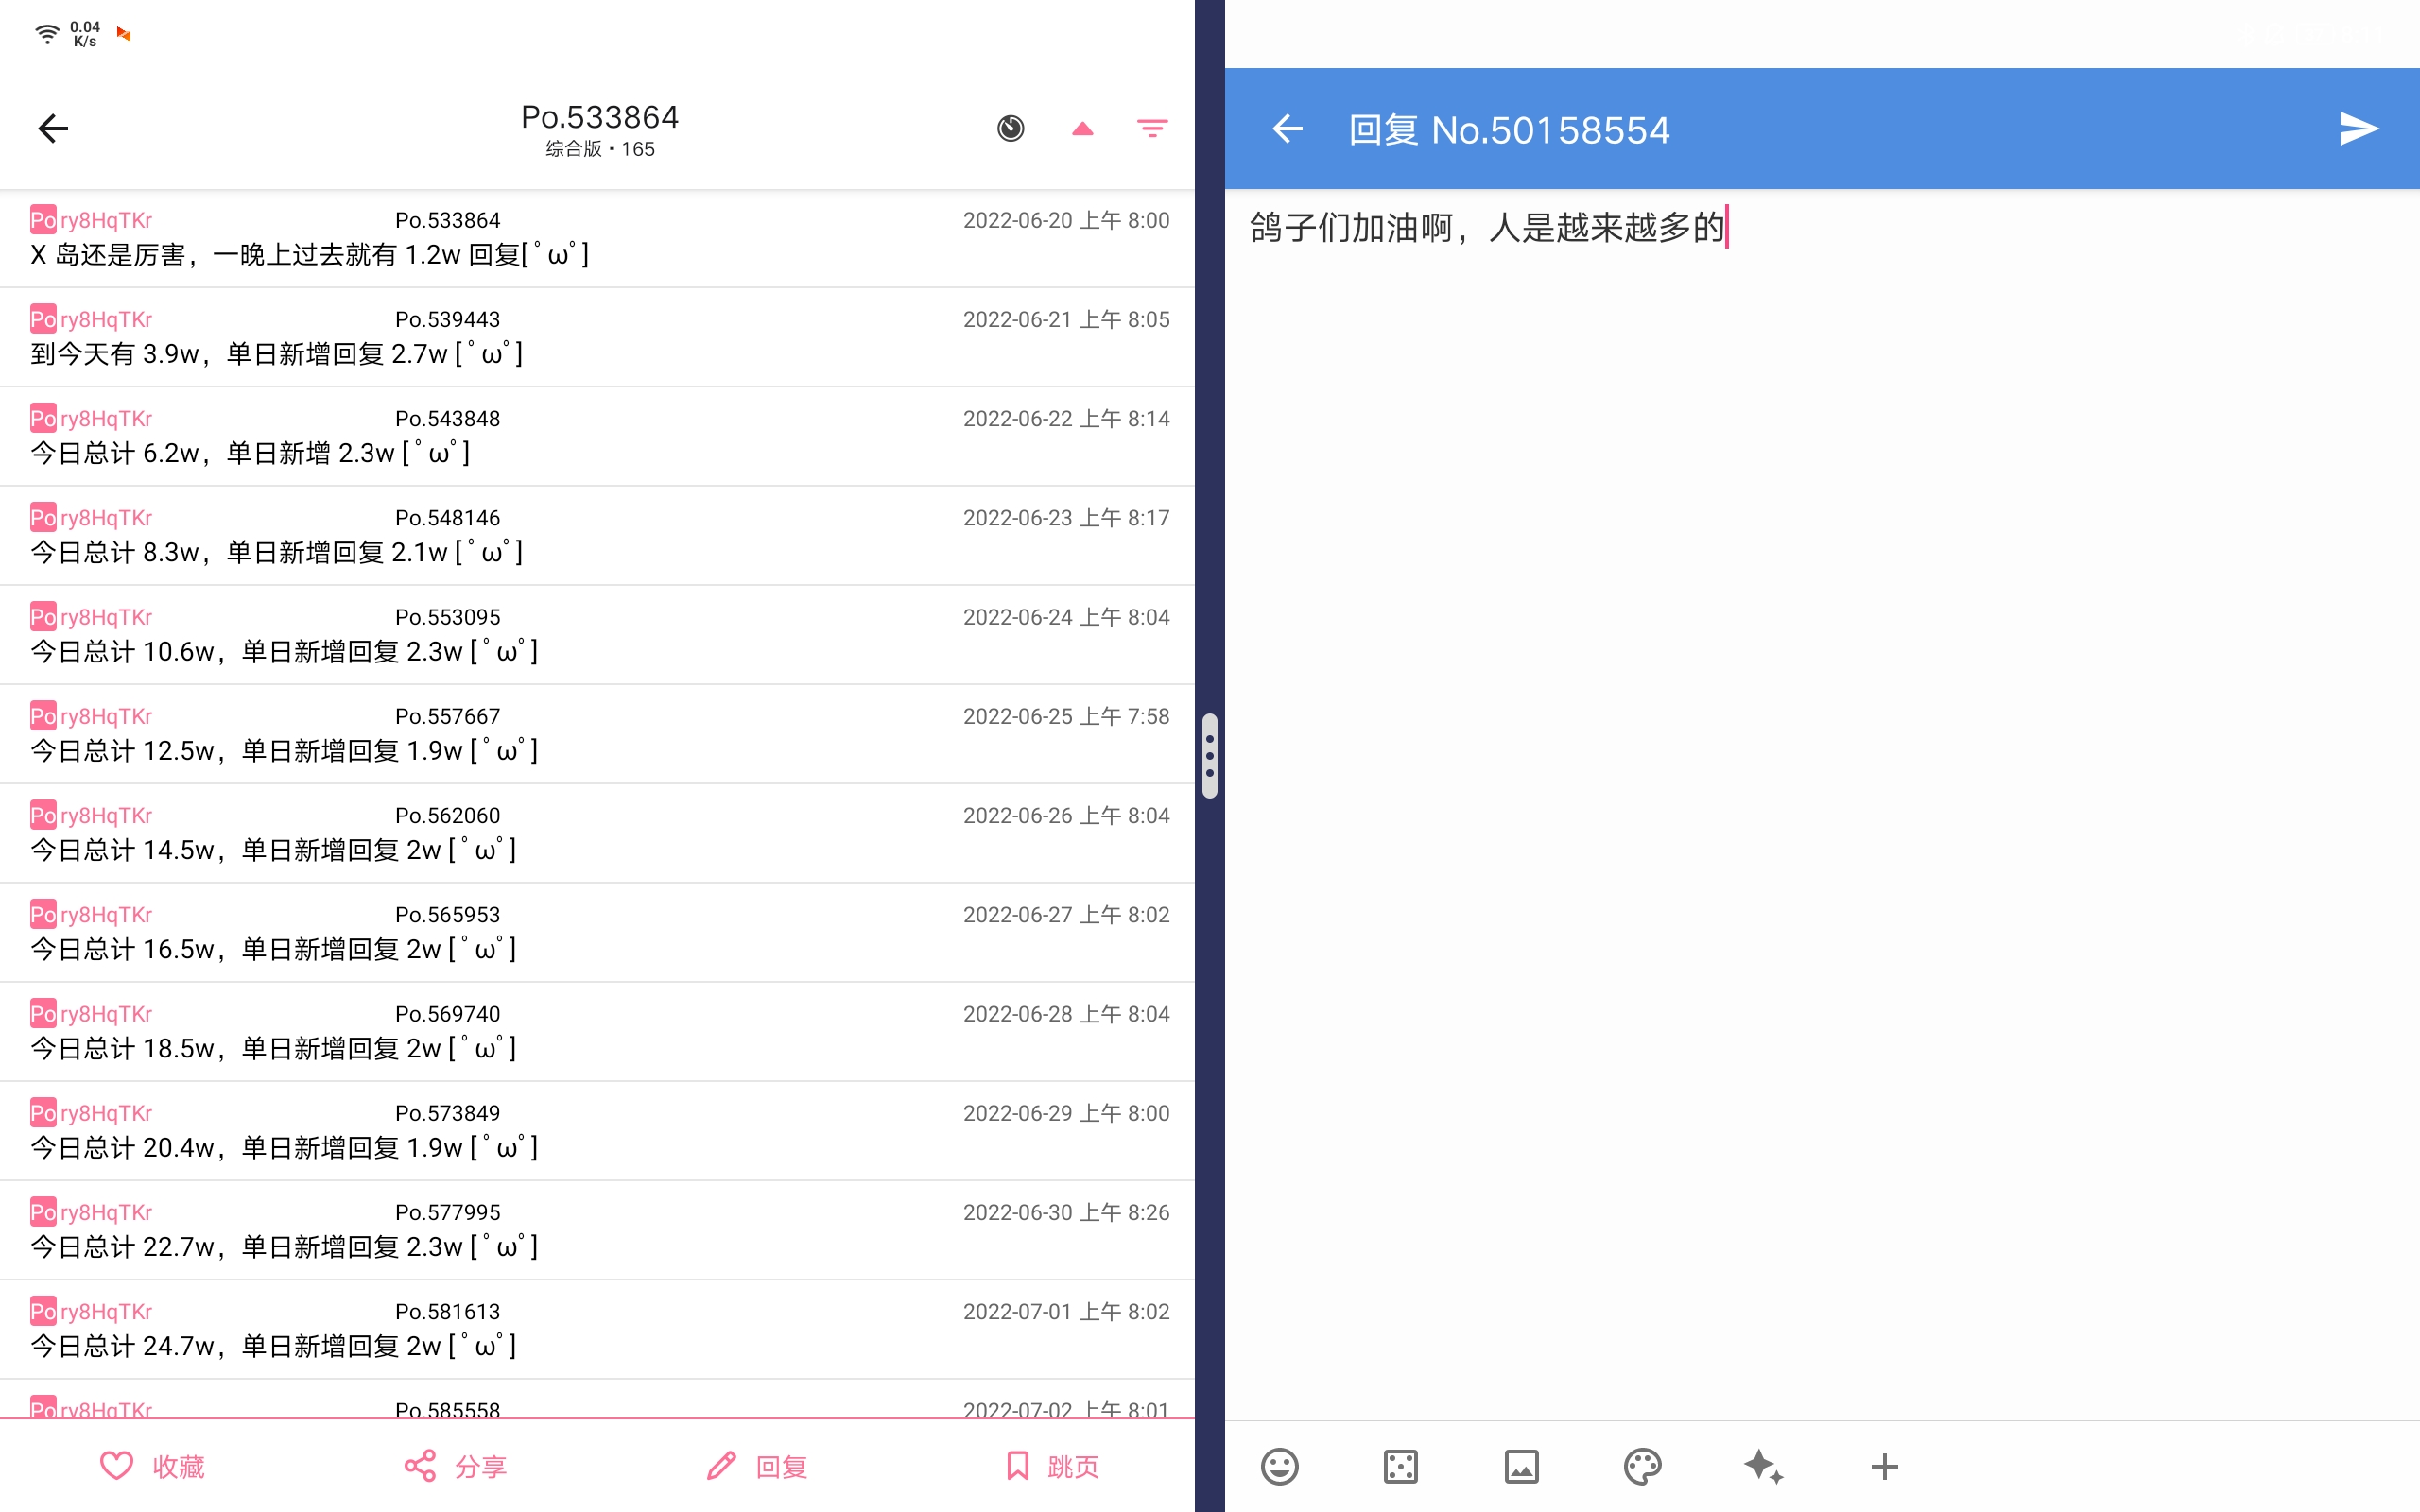
Task: Go back from reply compose screen
Action: [x=1287, y=129]
